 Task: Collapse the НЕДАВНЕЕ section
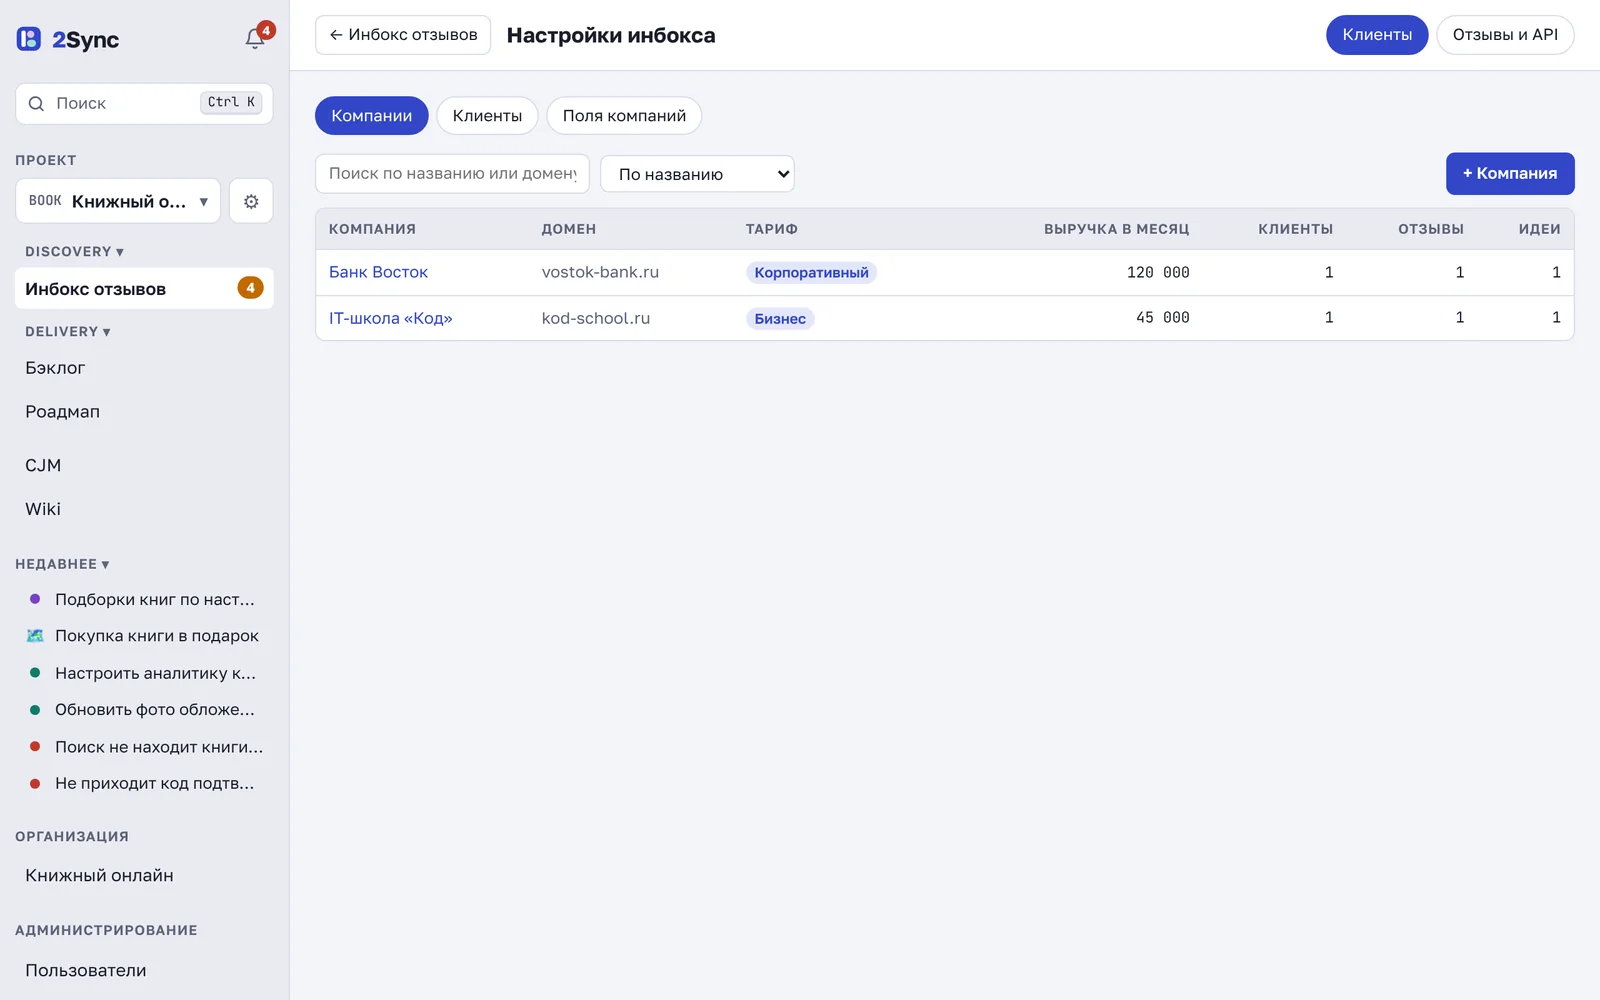62,564
